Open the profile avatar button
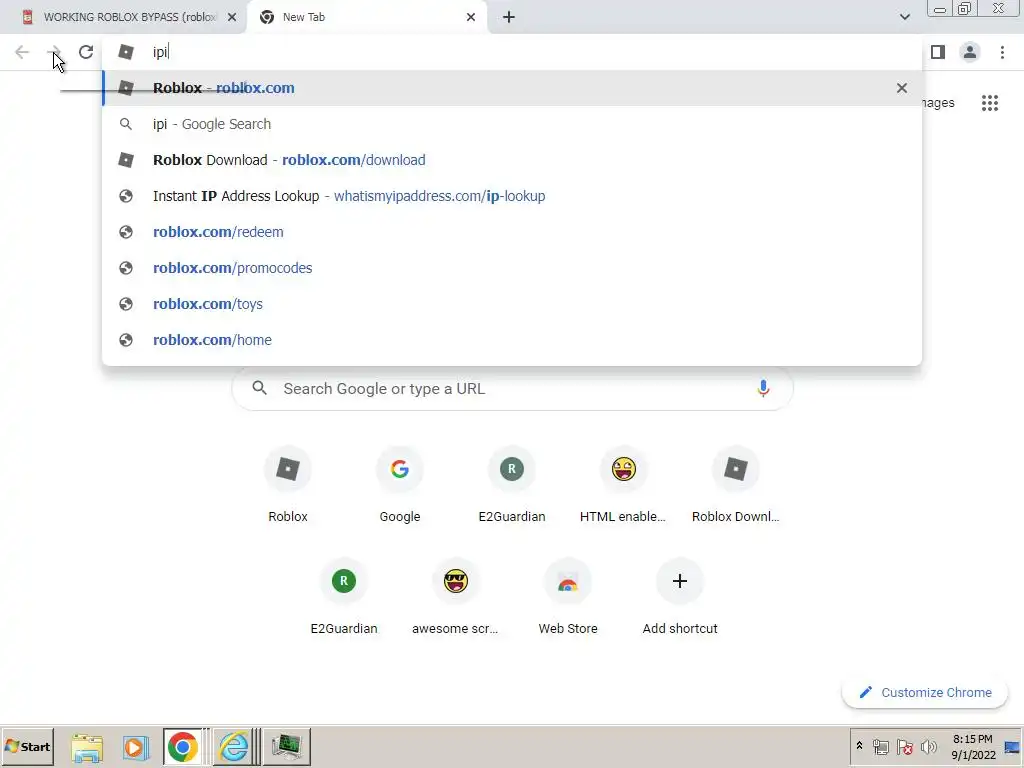The height and width of the screenshot is (768, 1024). tap(970, 52)
